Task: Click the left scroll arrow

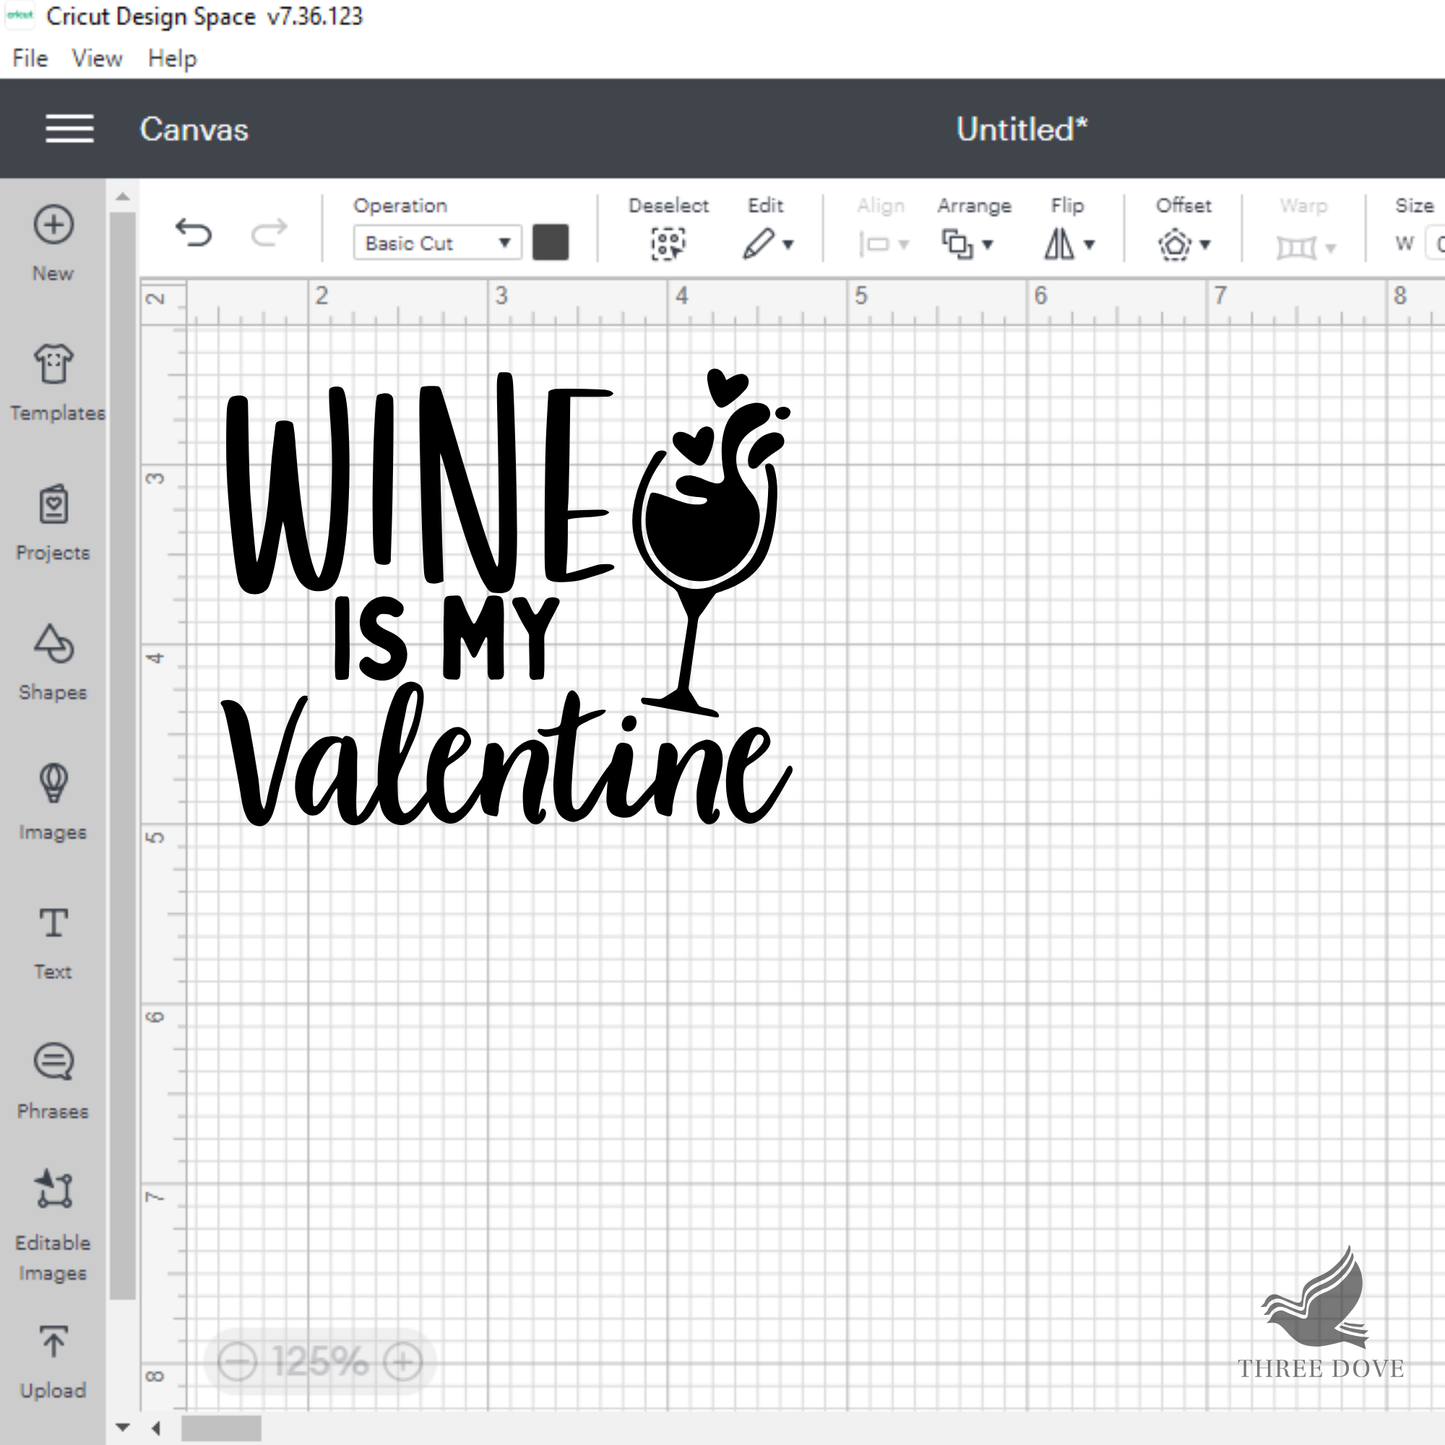Action: (156, 1428)
